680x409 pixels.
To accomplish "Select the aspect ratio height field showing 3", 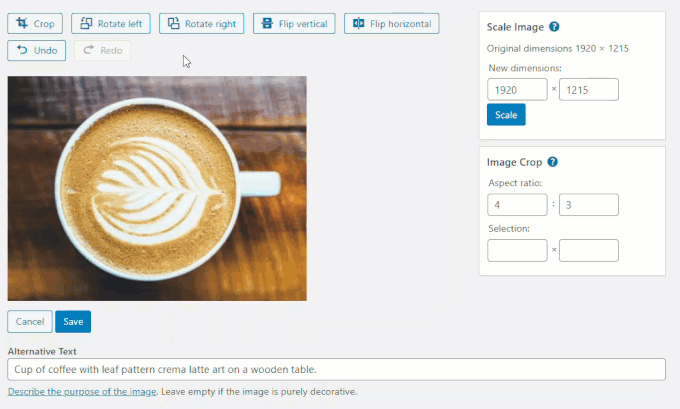I will pos(589,205).
